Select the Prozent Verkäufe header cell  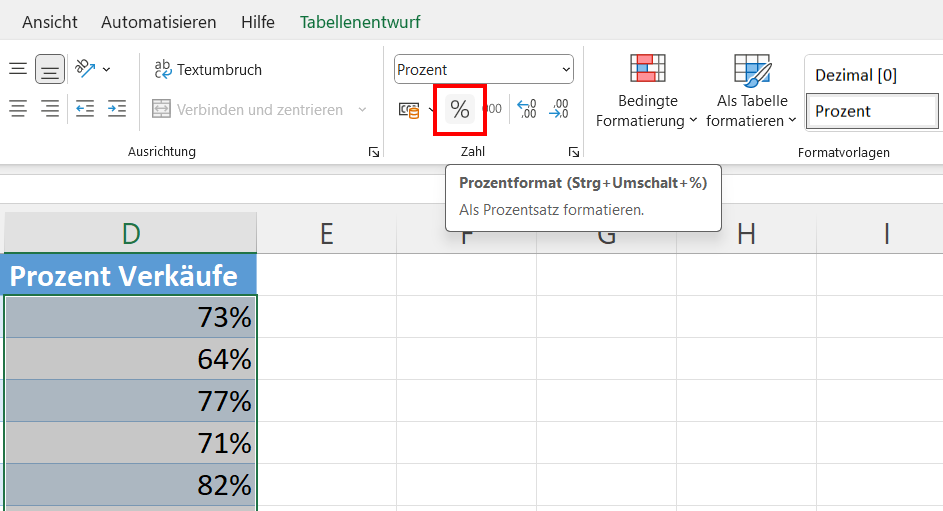[131, 275]
